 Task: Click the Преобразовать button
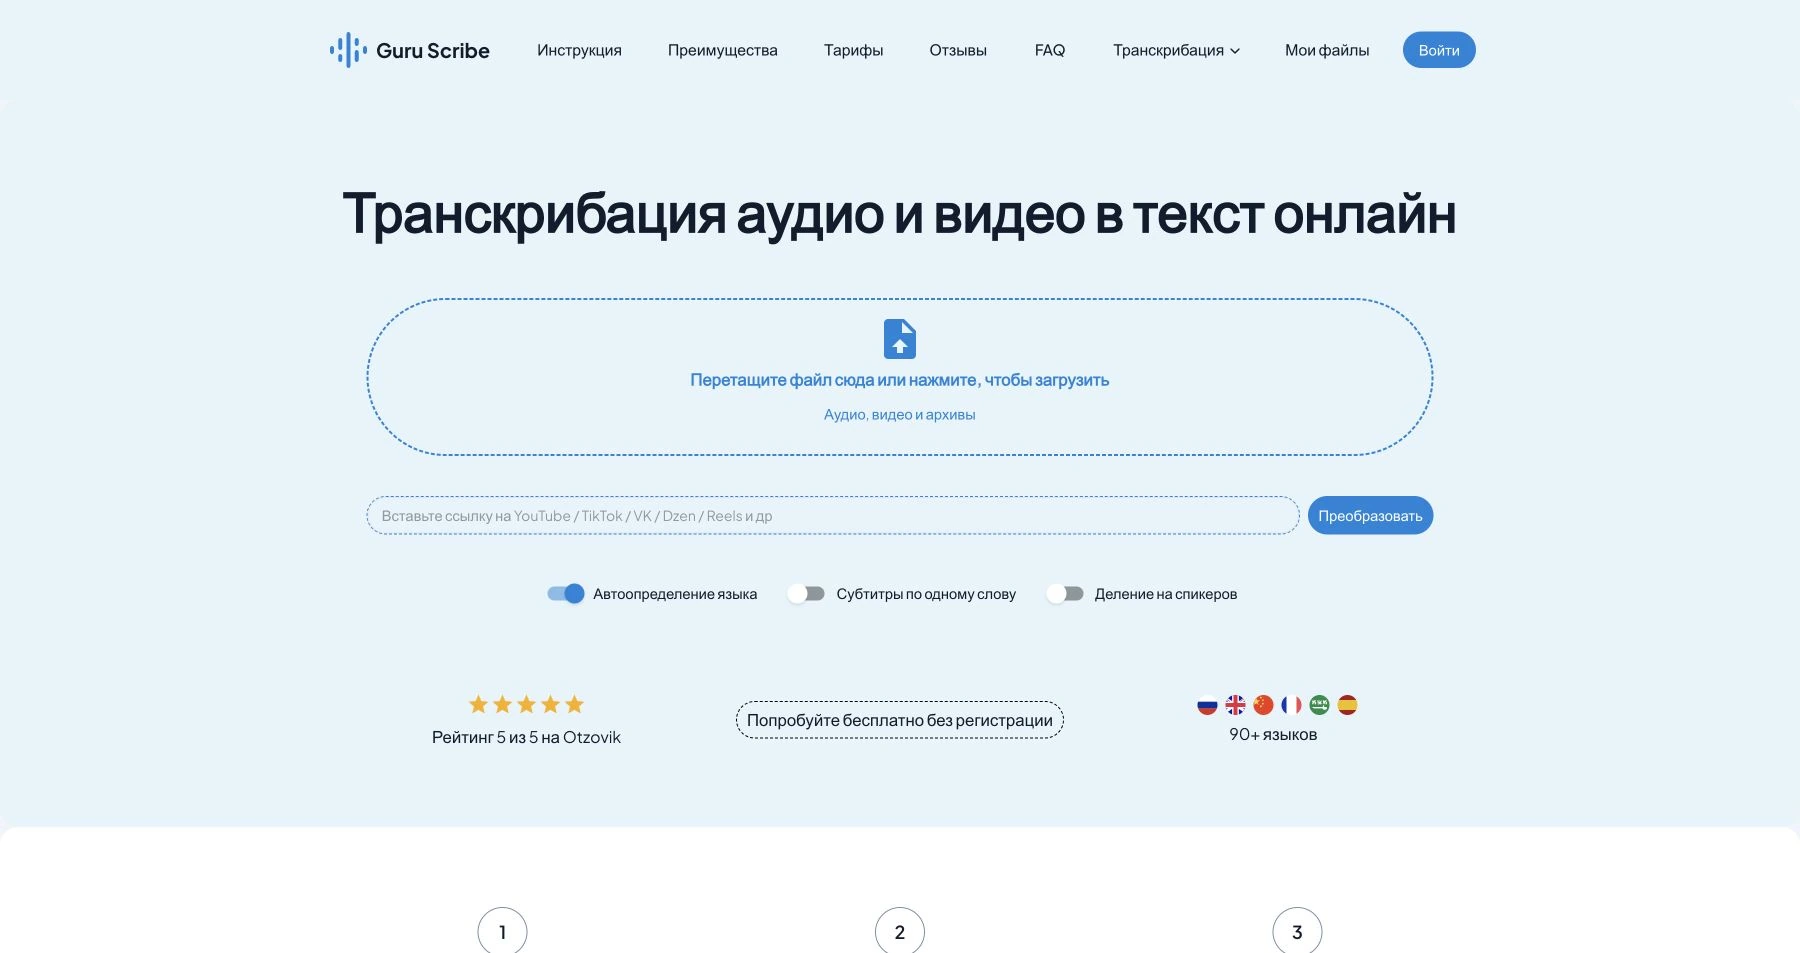(1370, 516)
